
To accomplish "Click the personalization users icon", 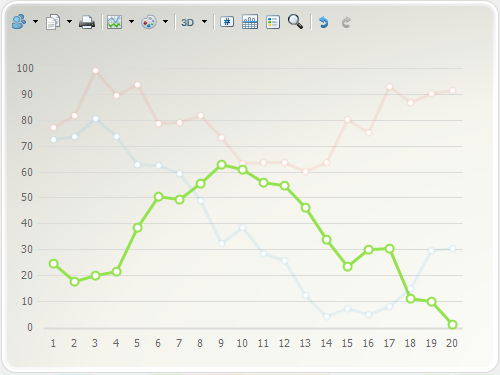I will 19,22.
